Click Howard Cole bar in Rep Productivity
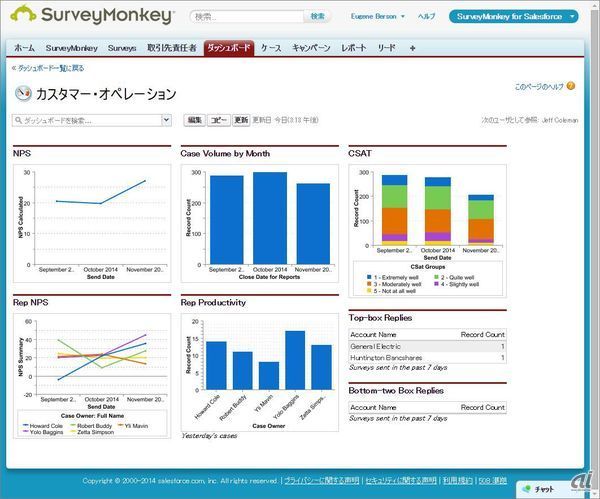Viewport: 600px width, 499px height. click(x=216, y=365)
